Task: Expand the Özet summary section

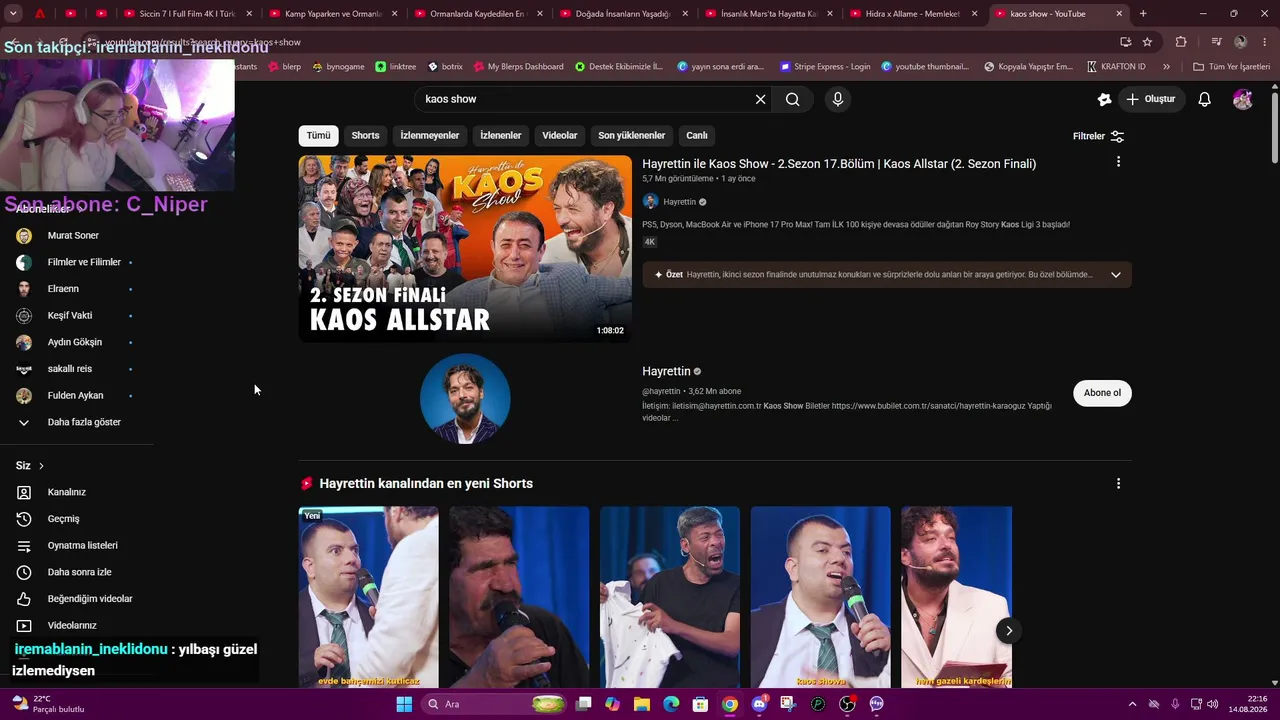Action: [1116, 275]
